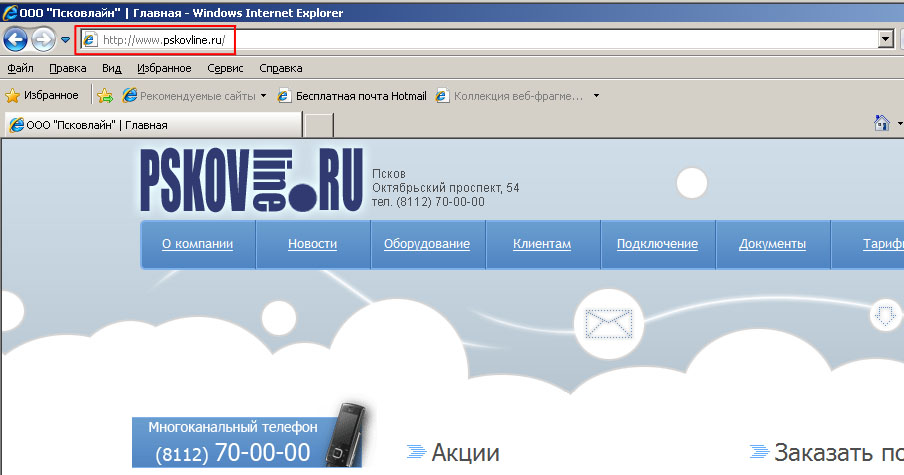Click the Internet Explorer icon before Рекомендуемые сайты

coord(130,96)
